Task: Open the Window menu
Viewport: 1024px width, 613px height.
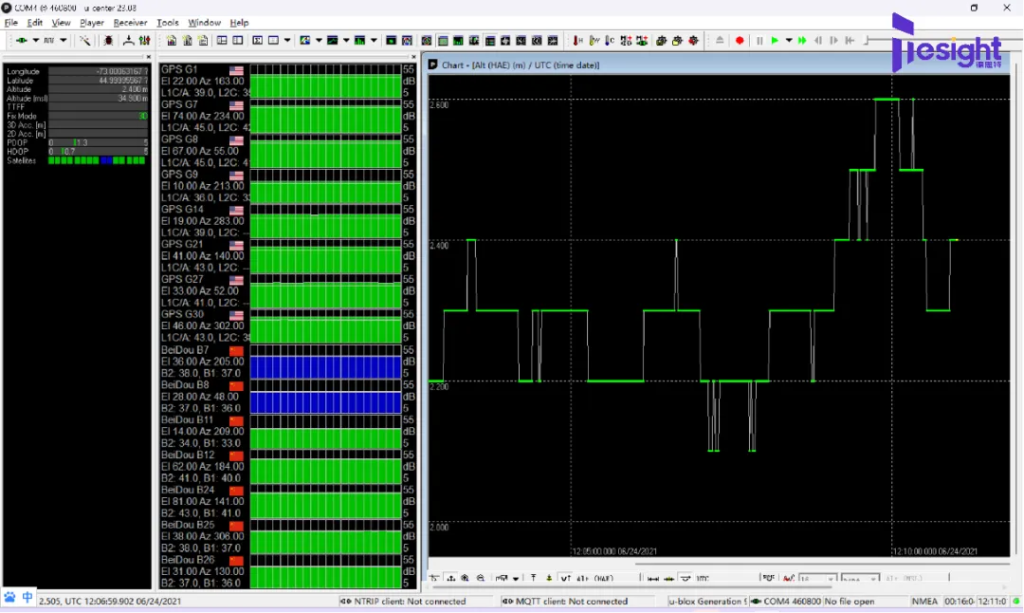Action: 204,23
